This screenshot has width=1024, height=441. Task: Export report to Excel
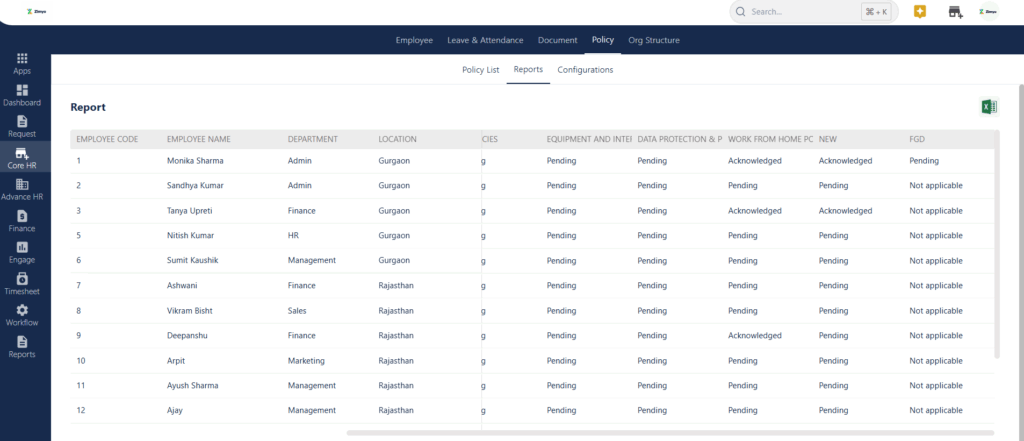click(x=989, y=107)
